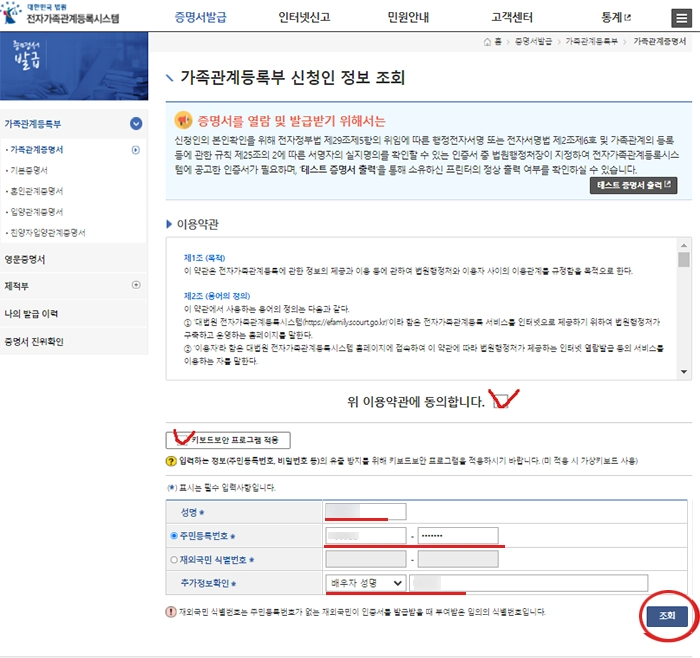Image resolution: width=700 pixels, height=658 pixels.
Task: Click the court logo at top left
Action: click(x=60, y=13)
